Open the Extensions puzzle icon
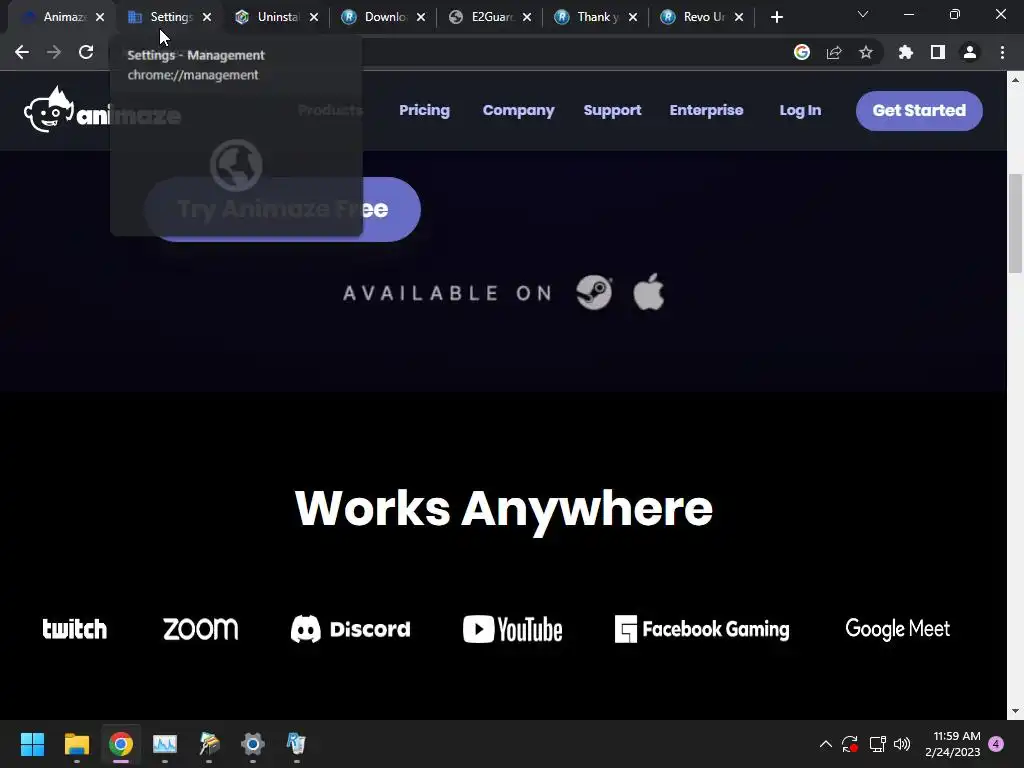The height and width of the screenshot is (768, 1024). [x=906, y=52]
